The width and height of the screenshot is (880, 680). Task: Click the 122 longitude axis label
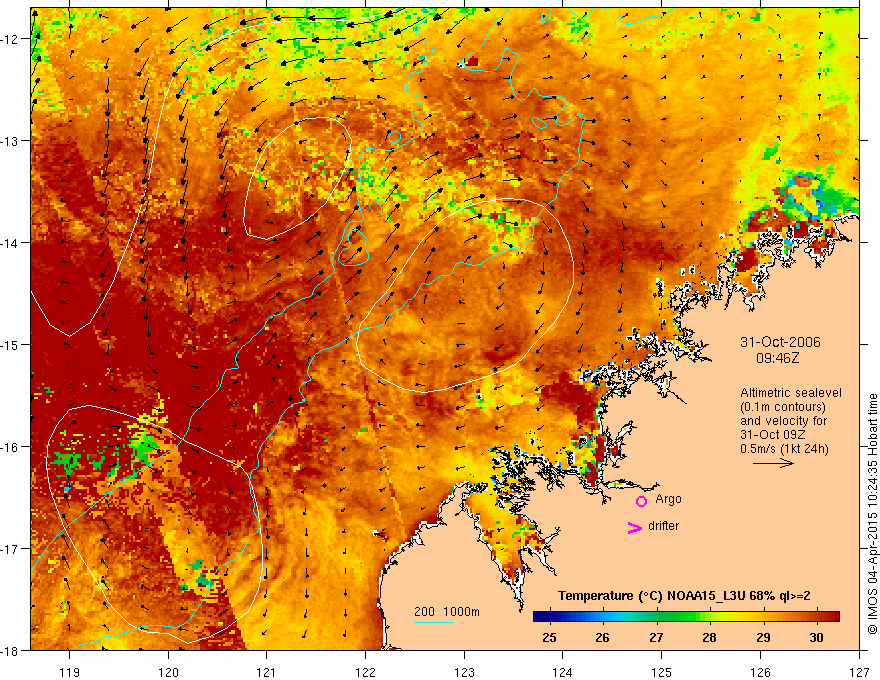pos(365,672)
